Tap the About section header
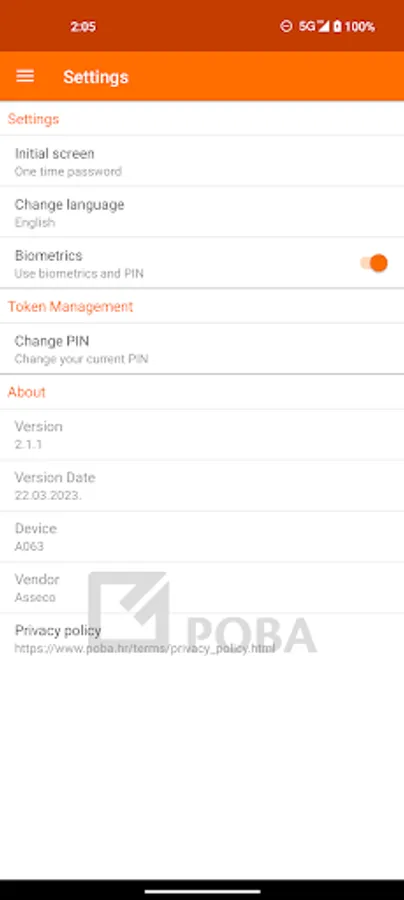This screenshot has height=900, width=404. click(x=26, y=392)
